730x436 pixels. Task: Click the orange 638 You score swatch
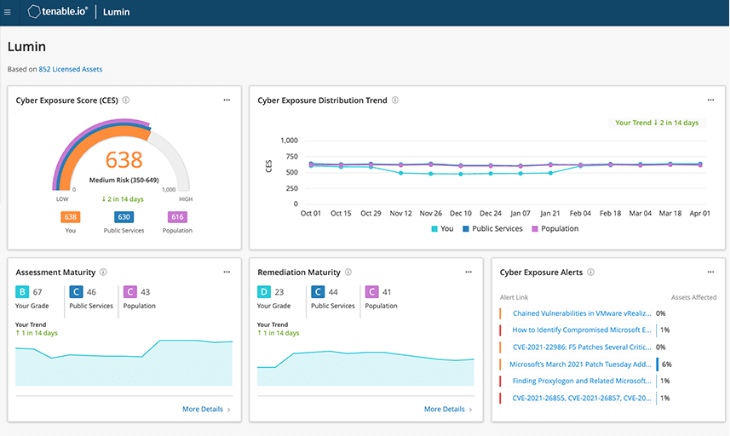[70, 217]
